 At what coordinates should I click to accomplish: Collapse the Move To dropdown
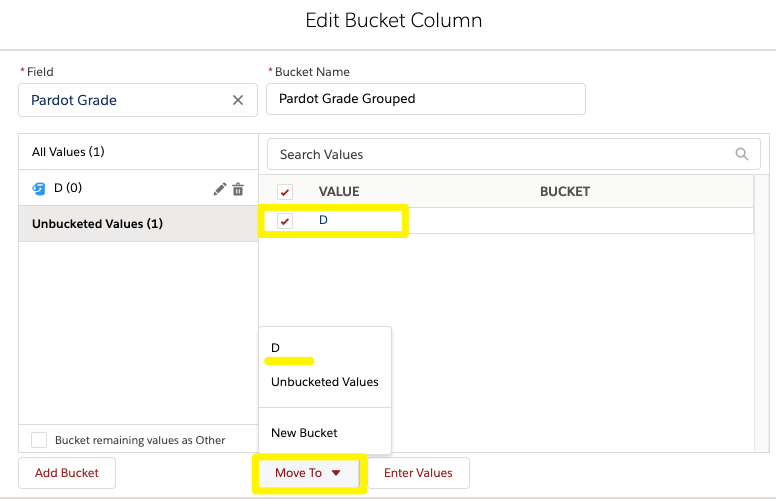(x=309, y=473)
